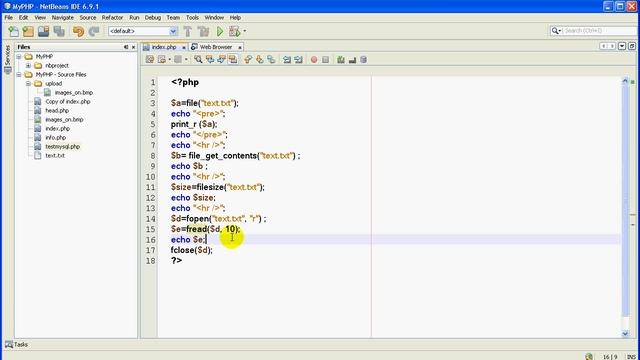
Task: Click the Shift Line Right icon
Action: (x=298, y=60)
